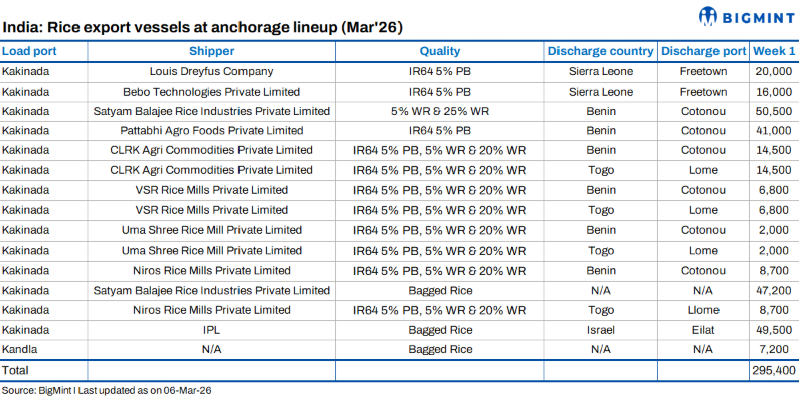
Task: Click the Discharge country column header
Action: [600, 51]
